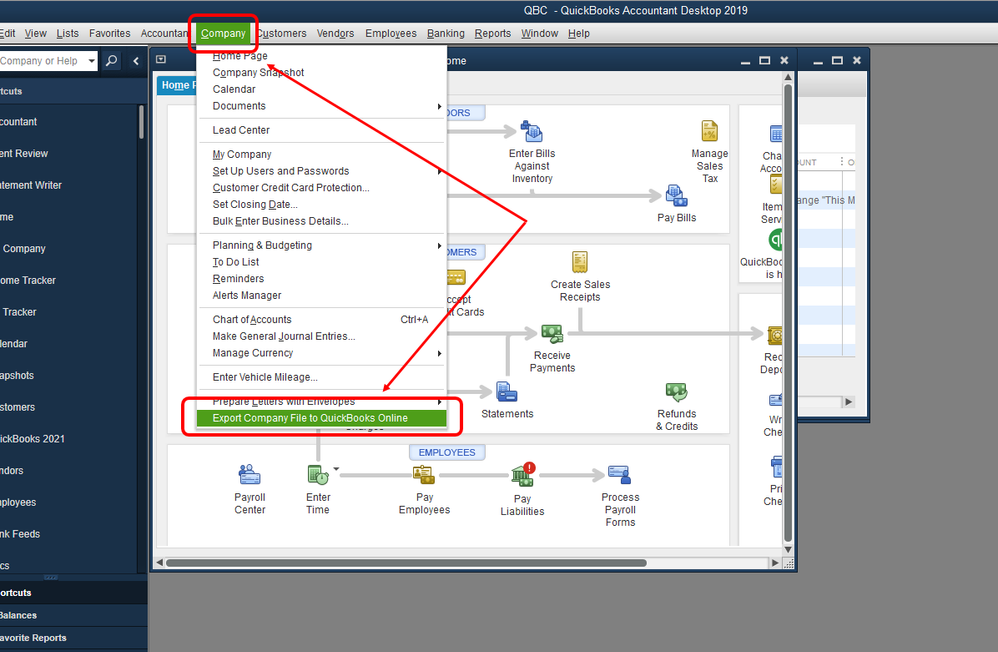
Task: Select Set Closing Date entry
Action: 321,204
